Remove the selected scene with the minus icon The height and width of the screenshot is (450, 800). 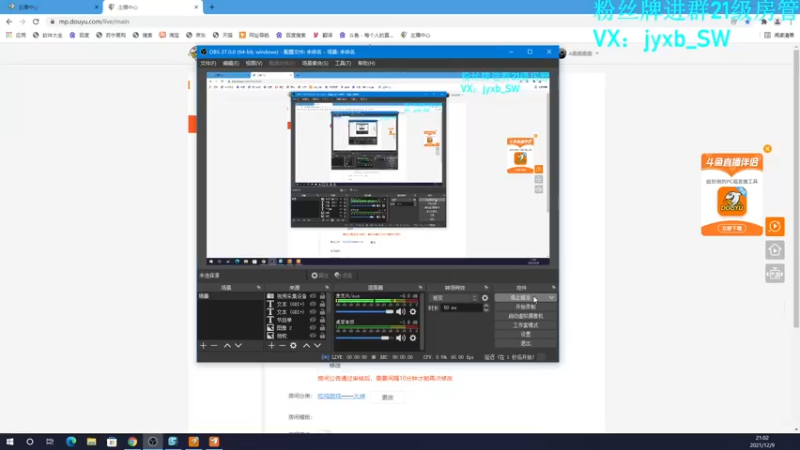coord(214,345)
